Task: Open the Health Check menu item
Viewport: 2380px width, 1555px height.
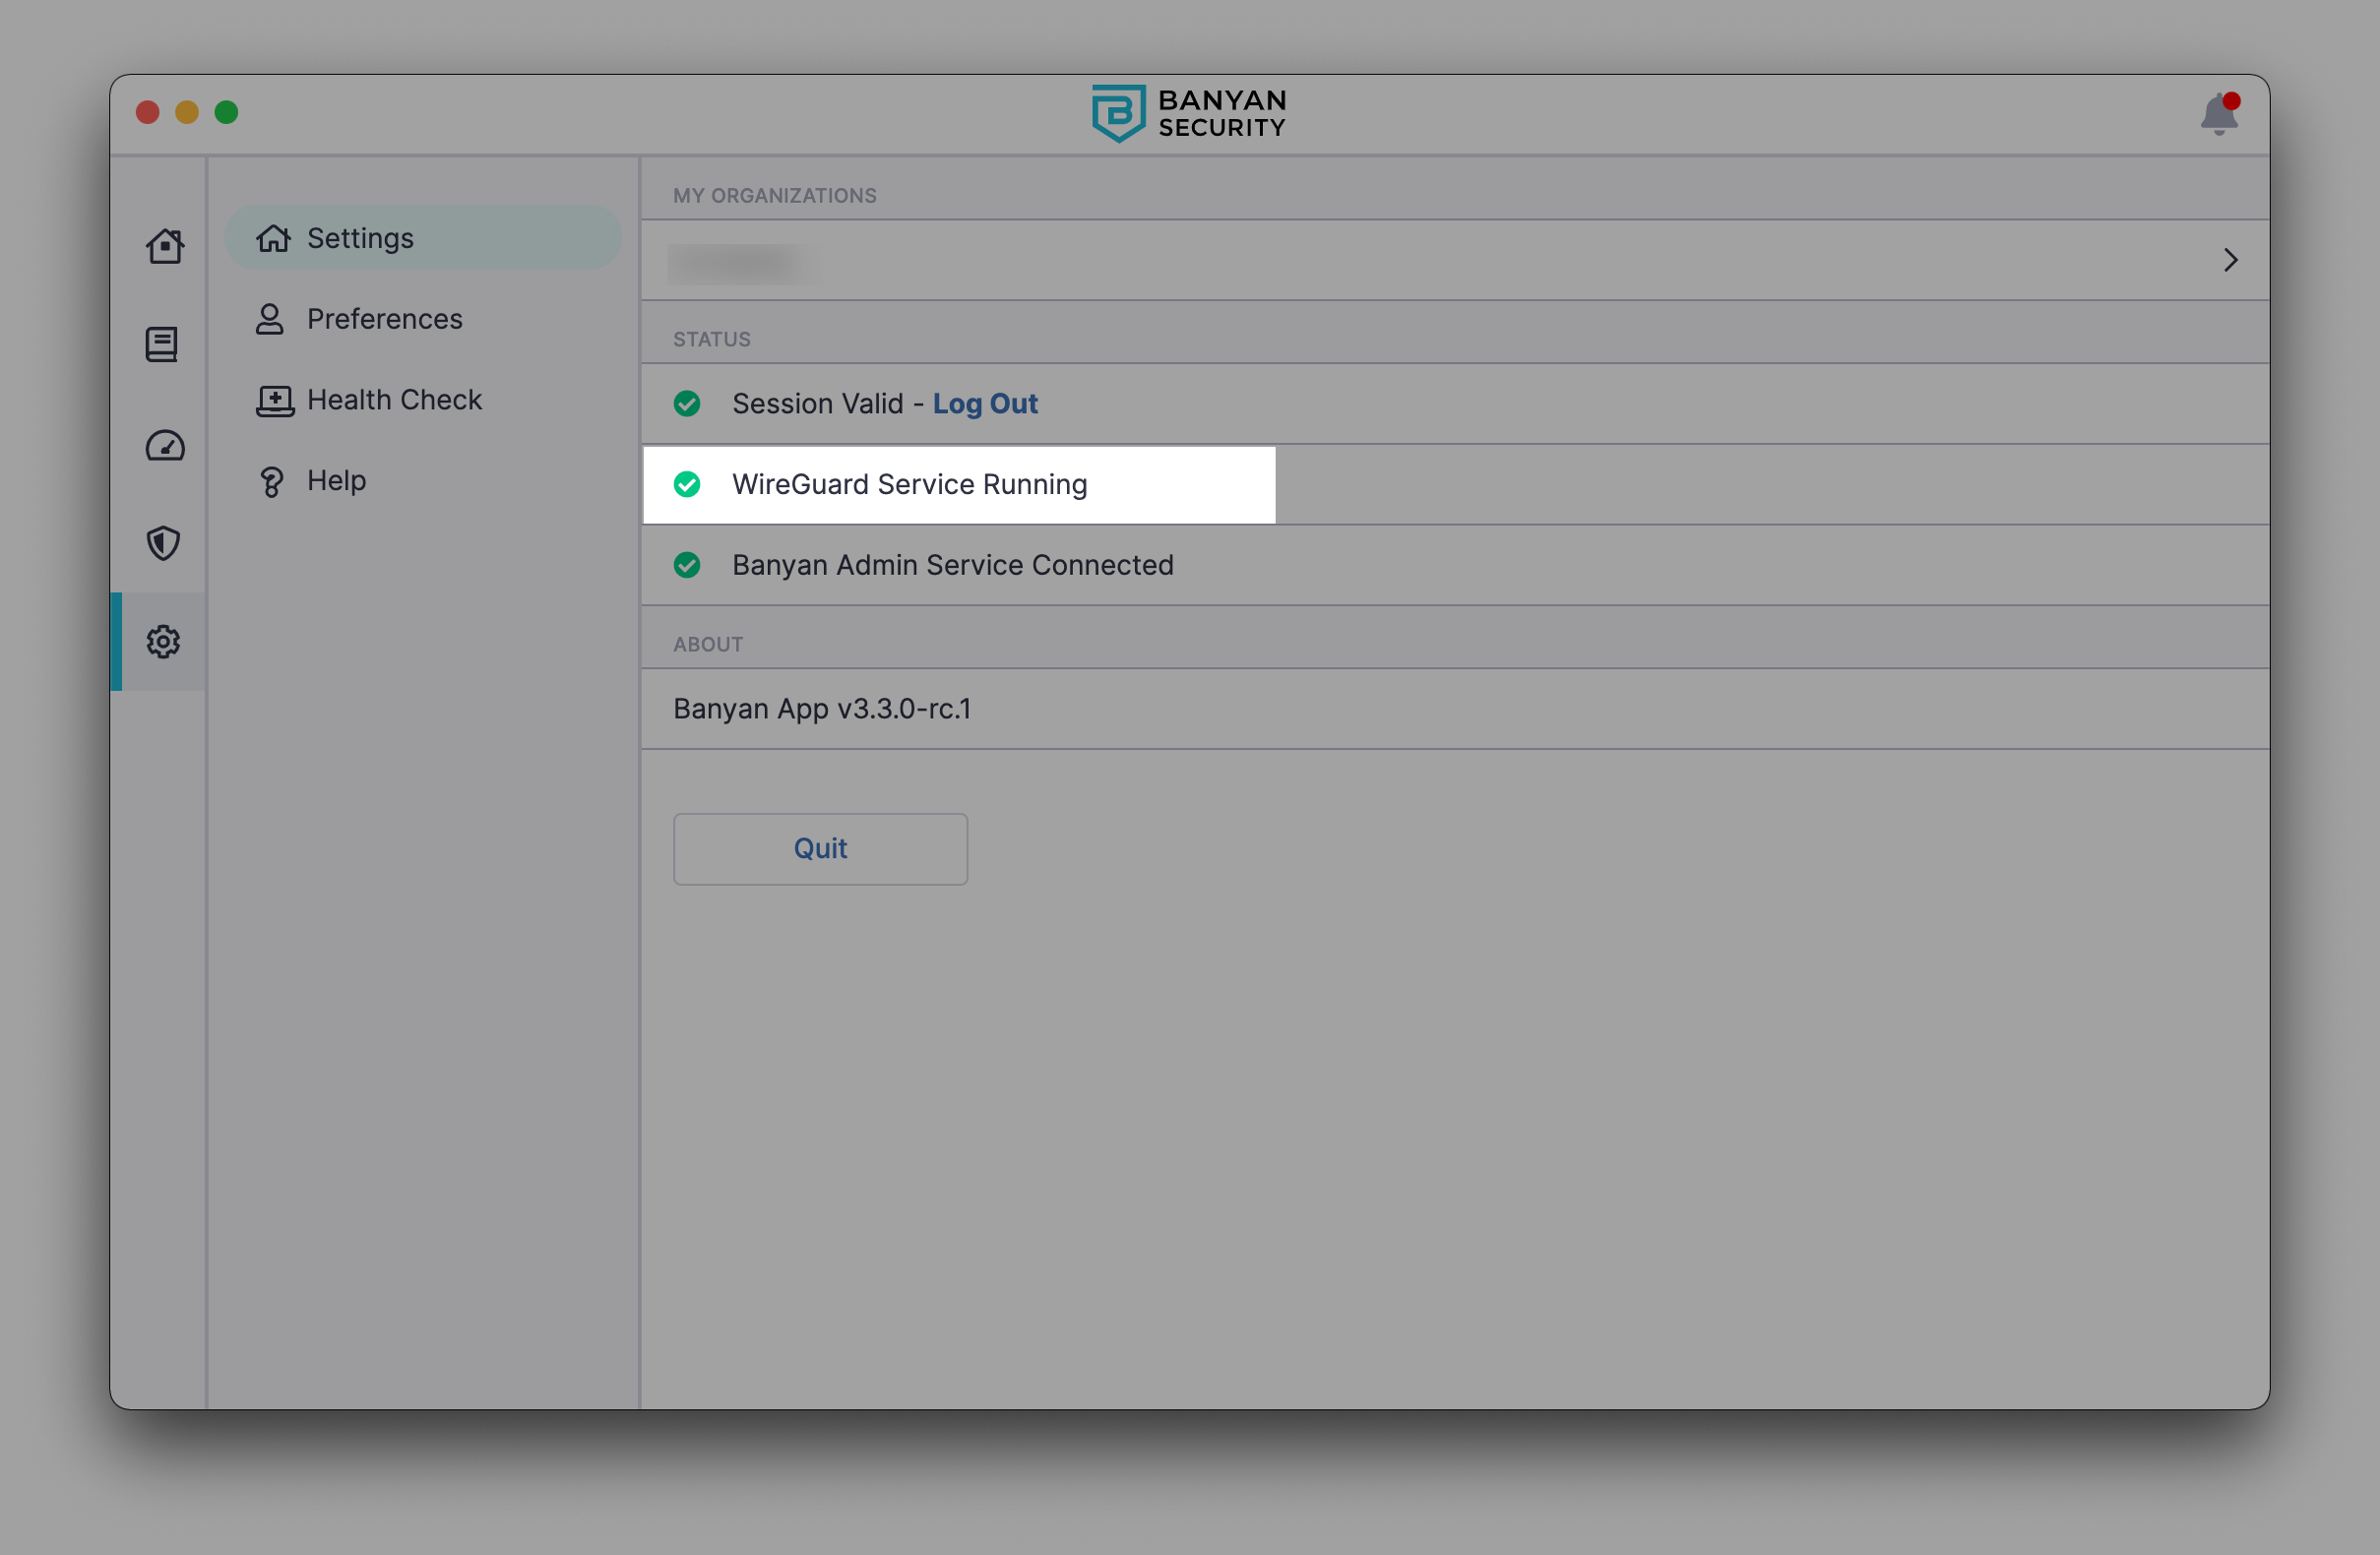Action: point(394,400)
